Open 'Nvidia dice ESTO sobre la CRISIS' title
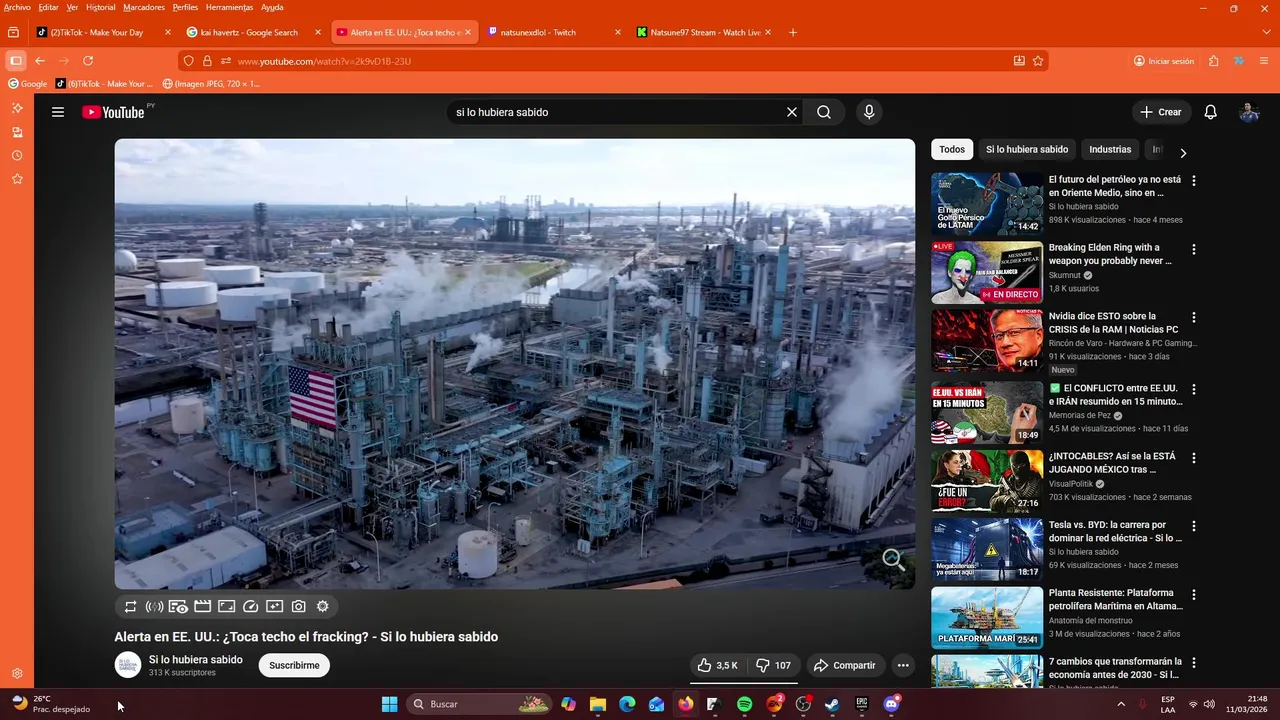 coord(1113,322)
